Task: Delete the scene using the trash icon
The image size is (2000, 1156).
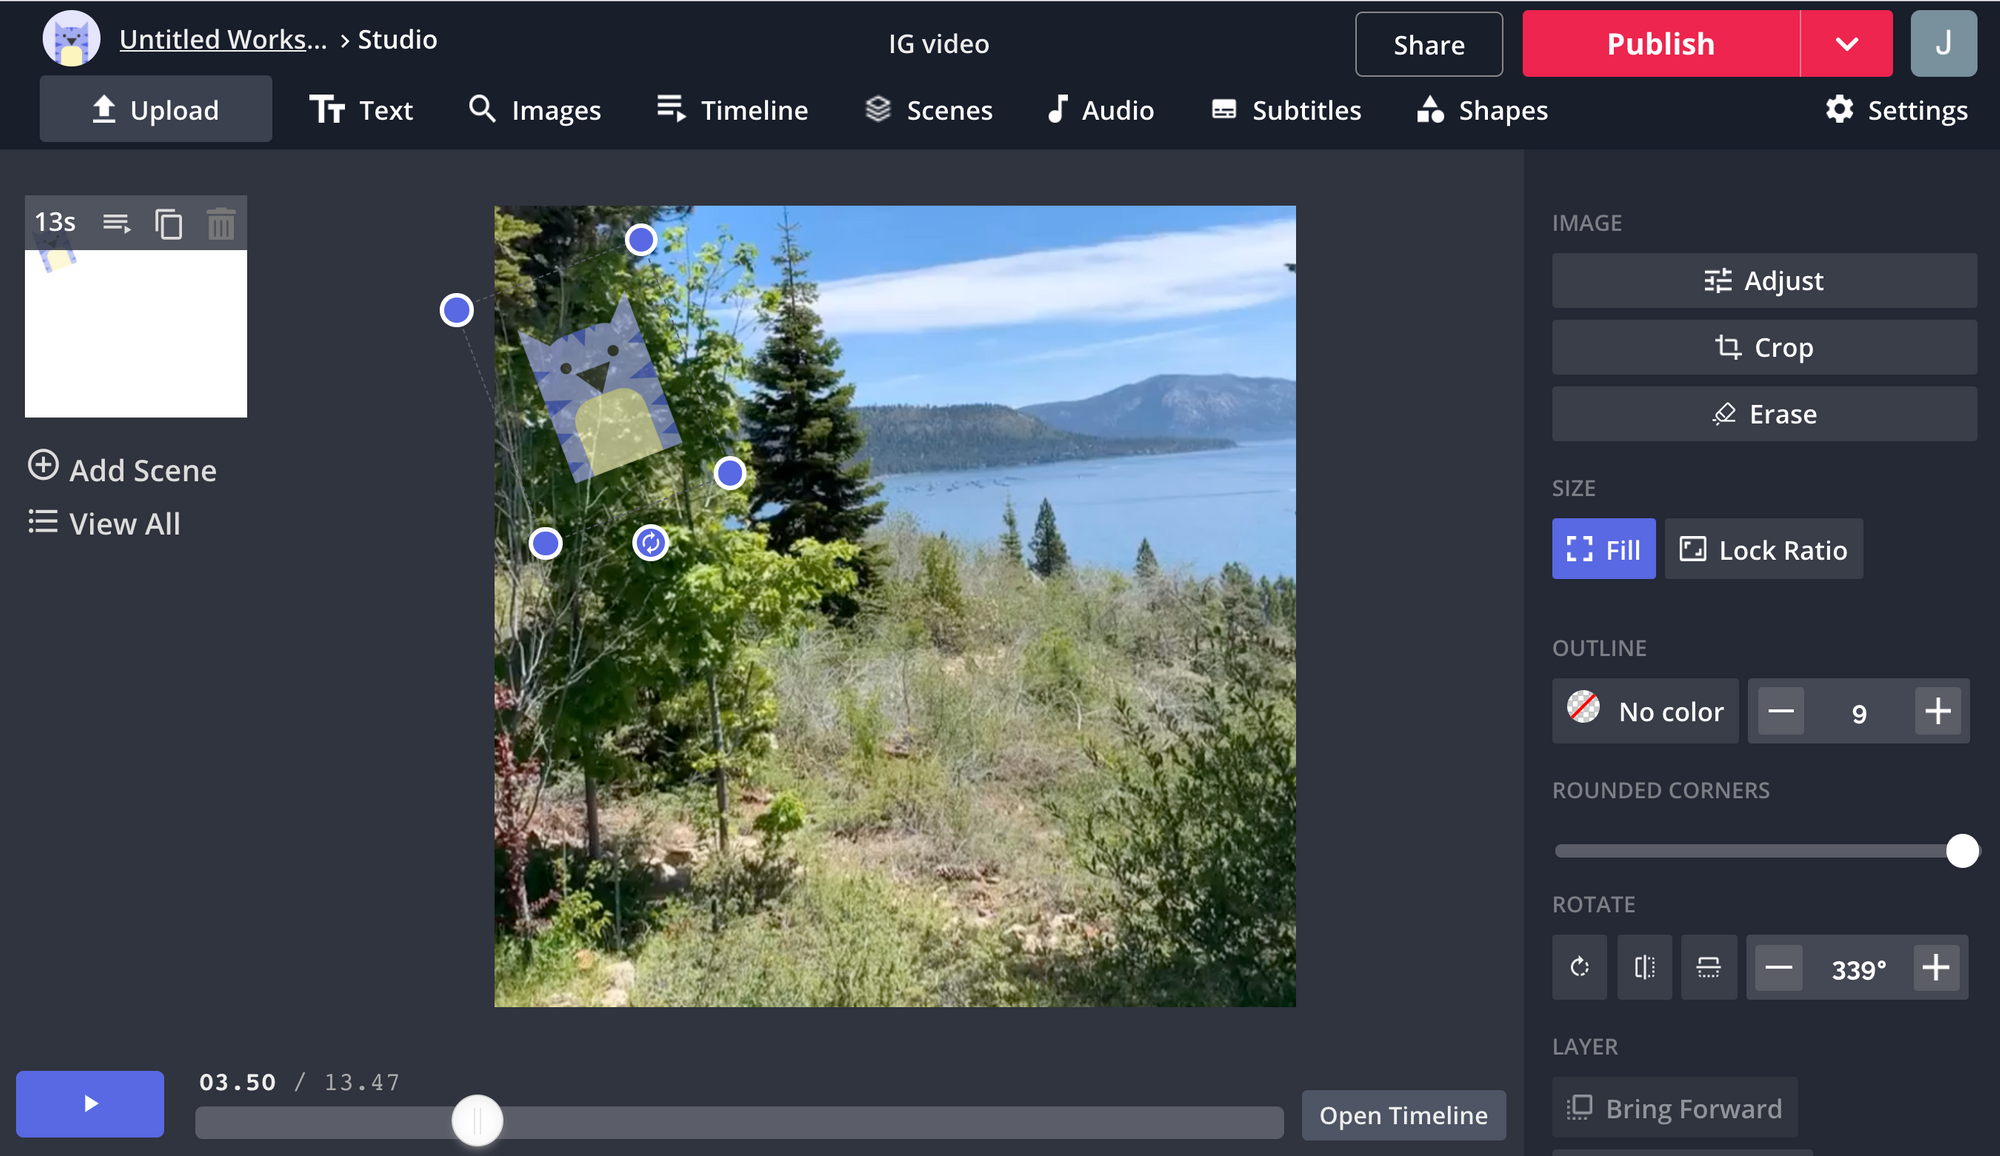Action: 221,223
